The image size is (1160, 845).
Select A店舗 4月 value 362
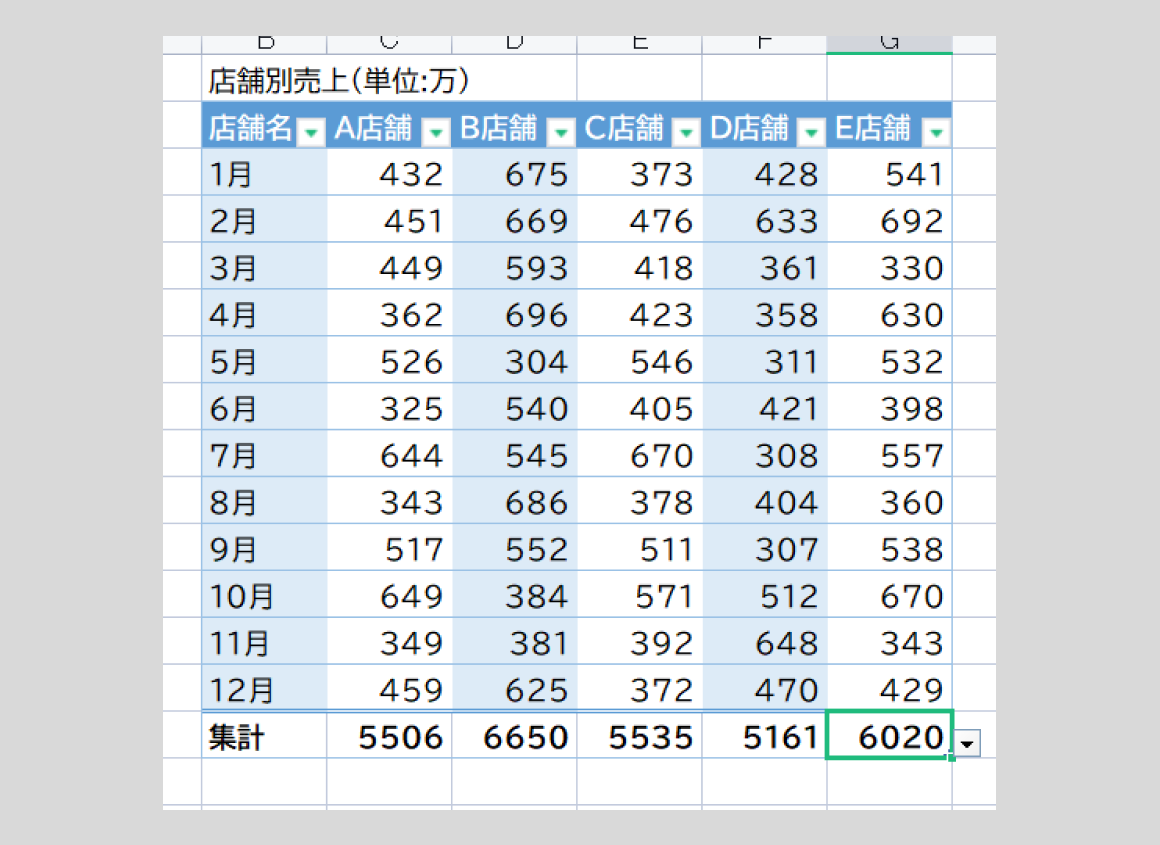389,313
